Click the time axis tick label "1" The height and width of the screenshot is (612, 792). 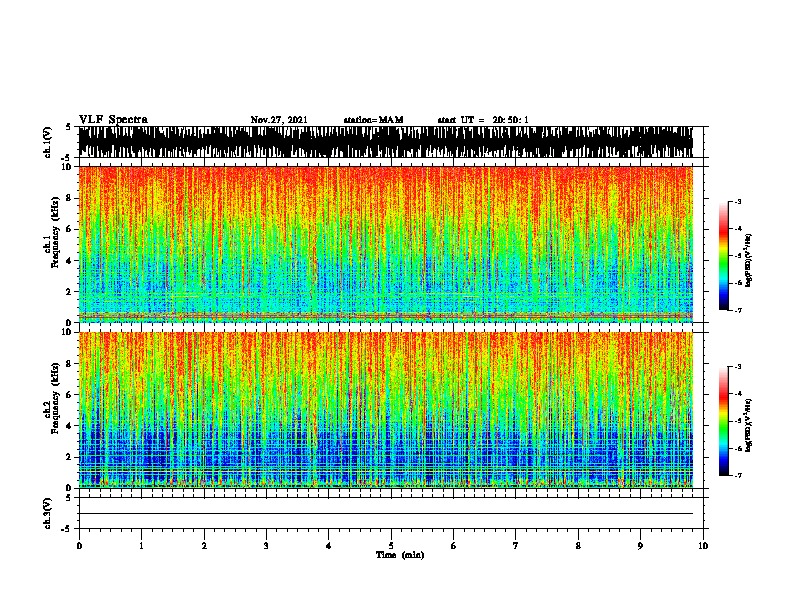click(141, 546)
